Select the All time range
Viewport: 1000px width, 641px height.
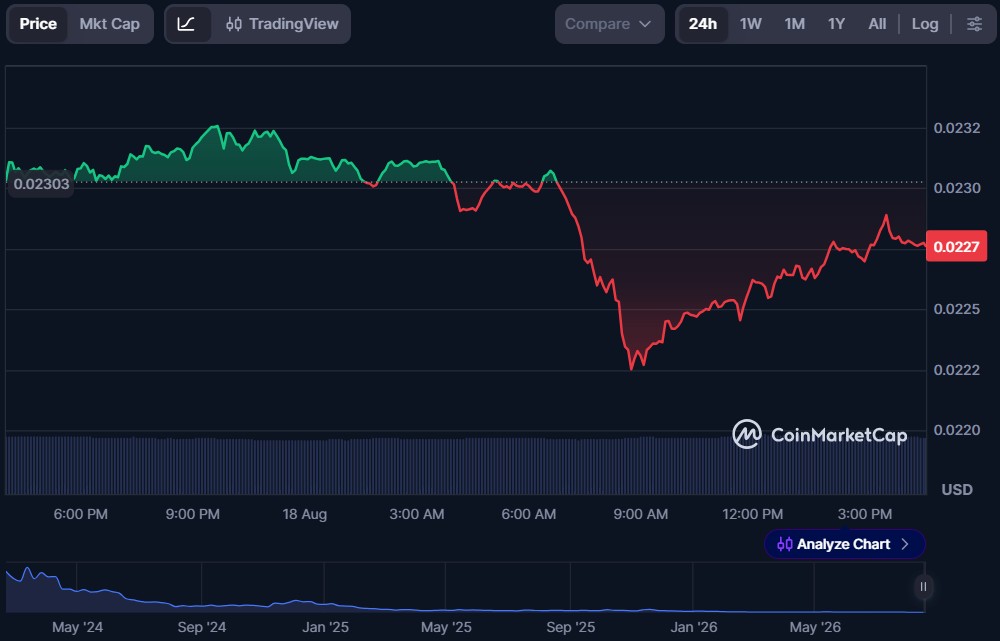pos(877,24)
